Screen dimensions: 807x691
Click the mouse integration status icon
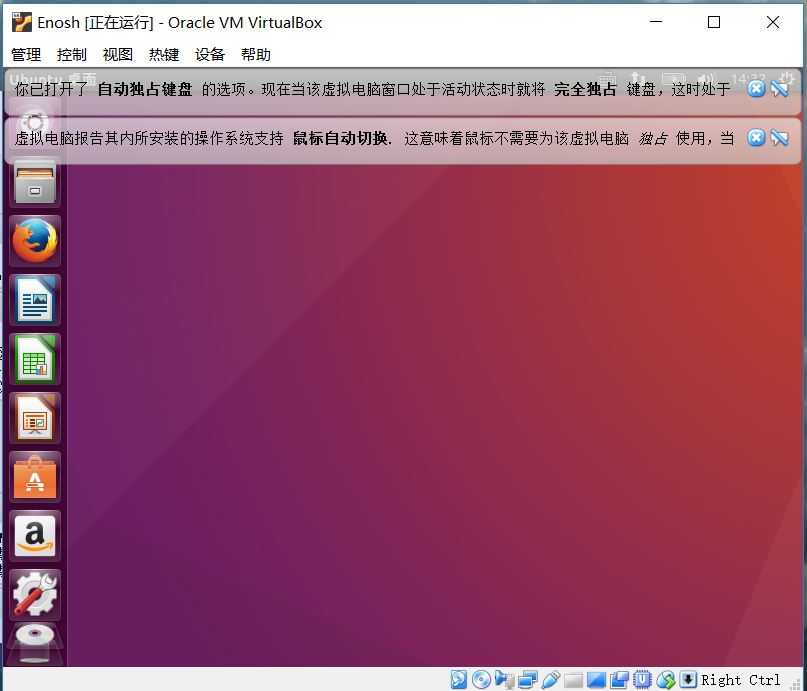665,680
